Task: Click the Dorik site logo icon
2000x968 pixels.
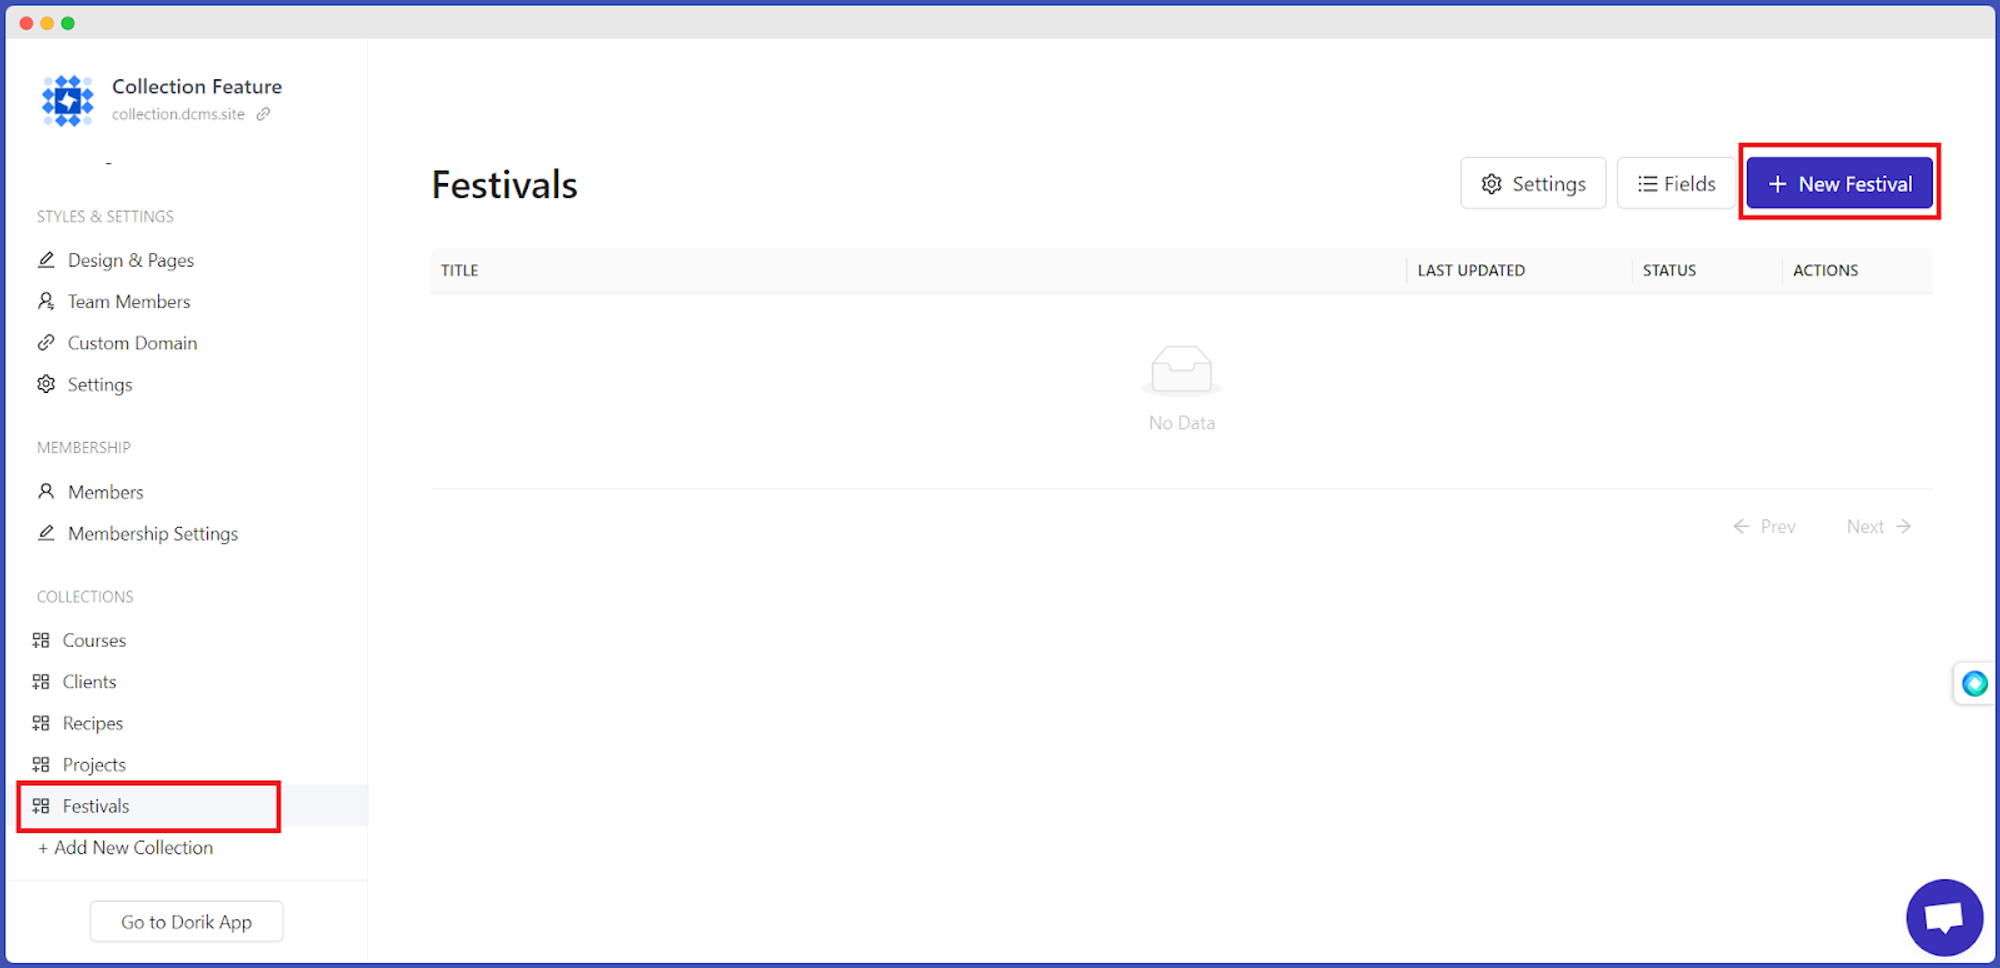Action: click(x=67, y=100)
